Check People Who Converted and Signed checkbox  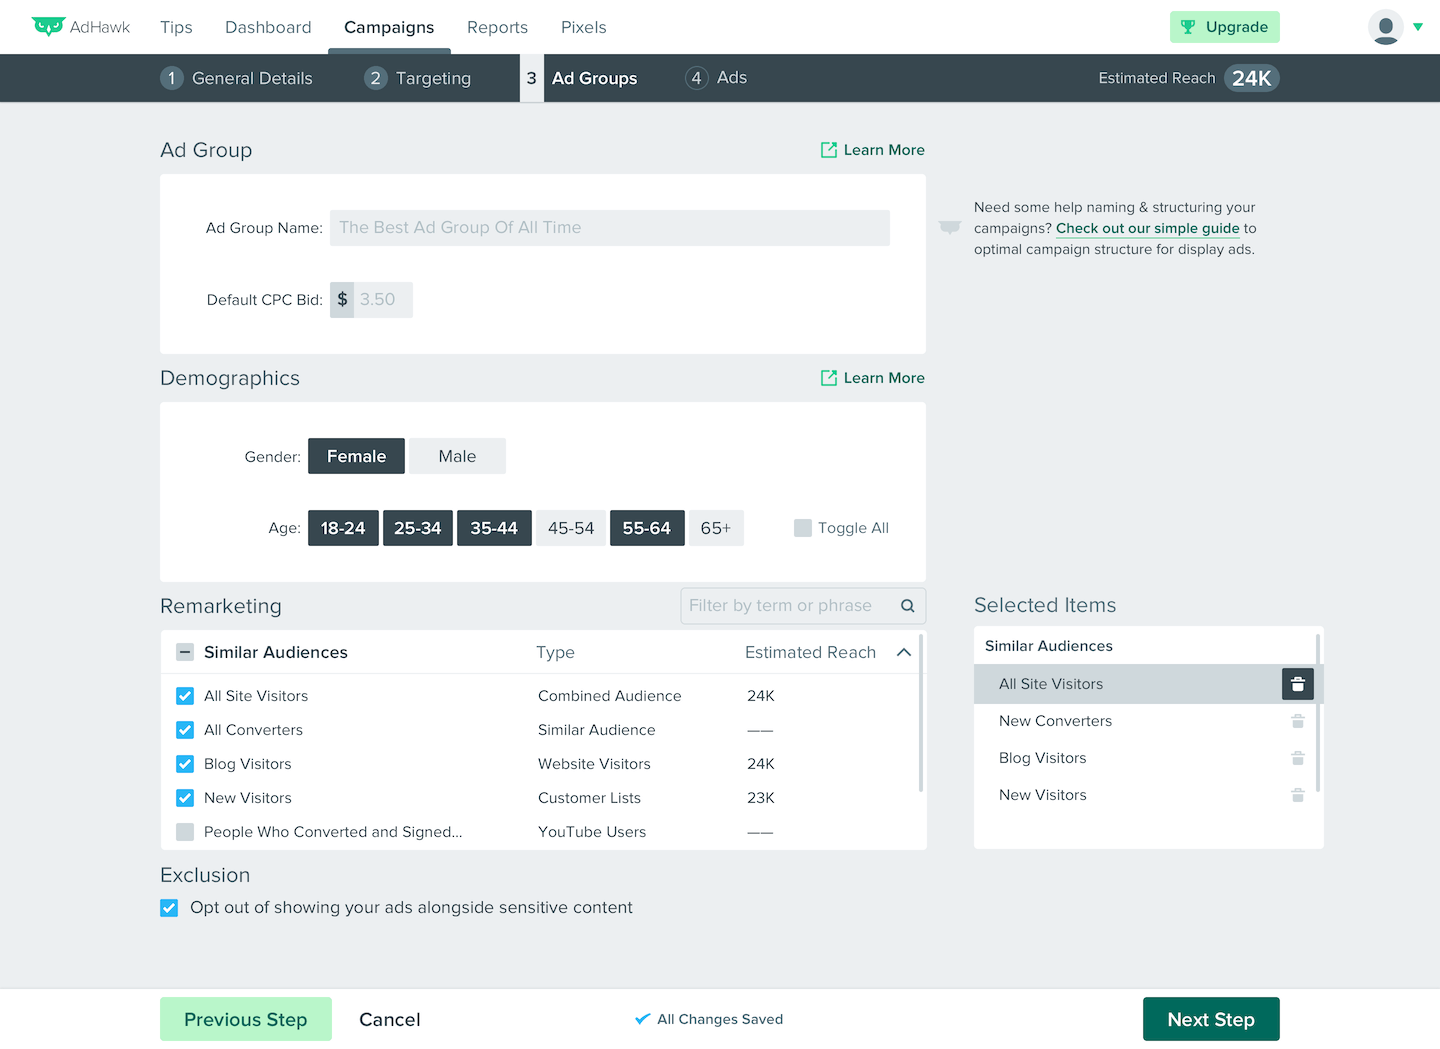click(x=185, y=832)
